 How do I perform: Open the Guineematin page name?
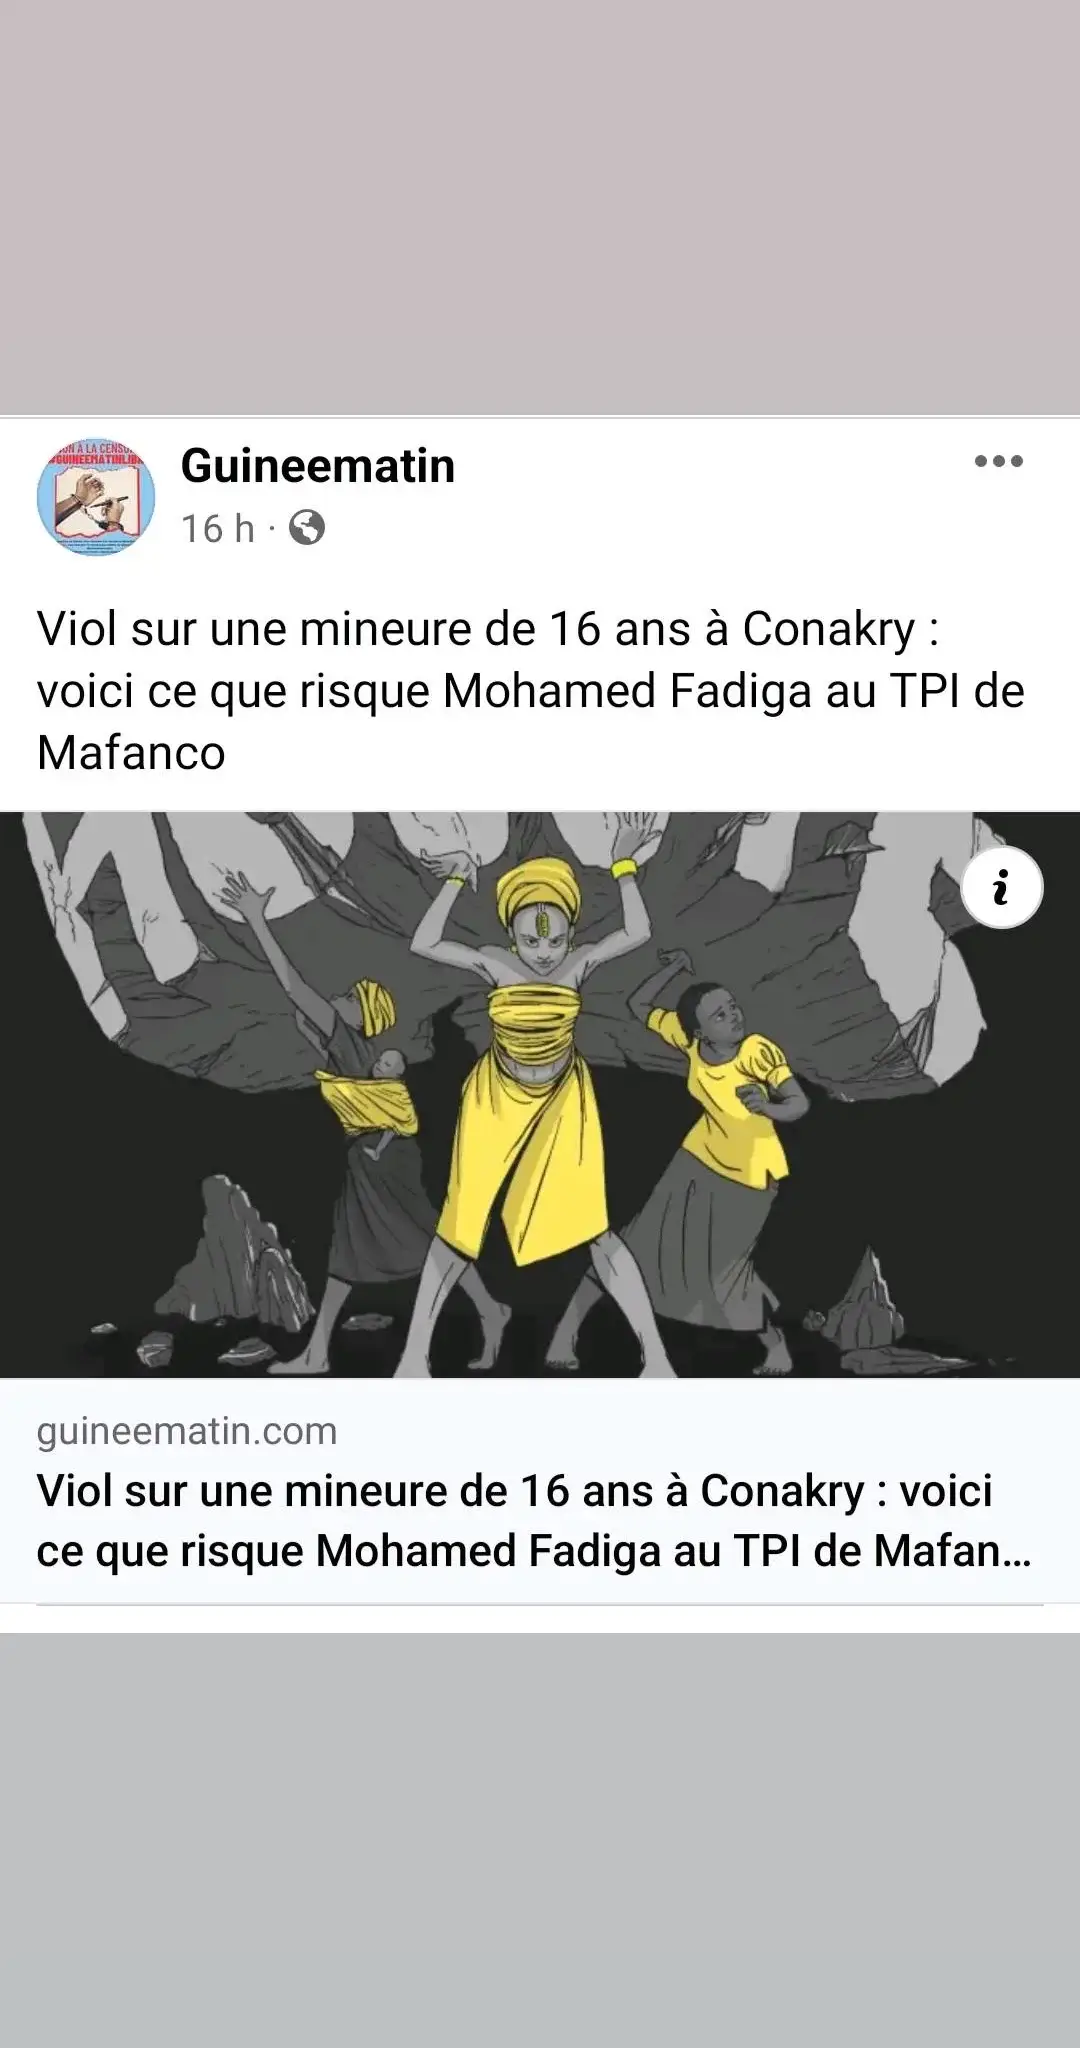coord(318,466)
